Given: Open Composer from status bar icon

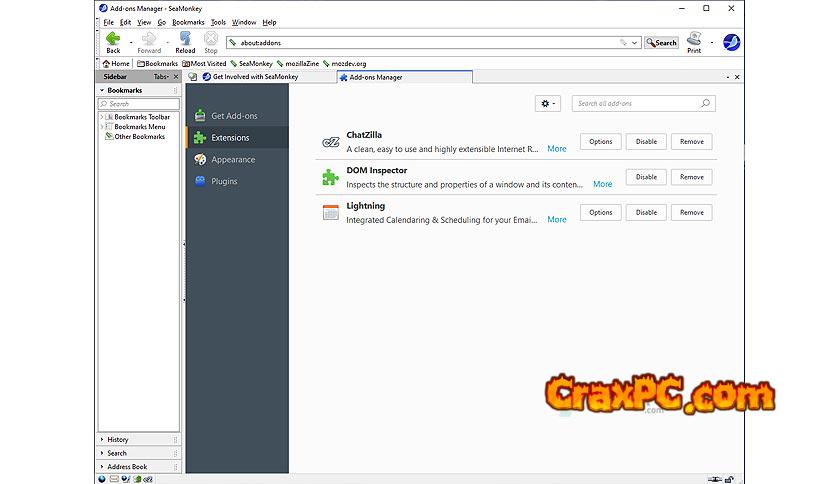Looking at the screenshot, I should click(126, 479).
